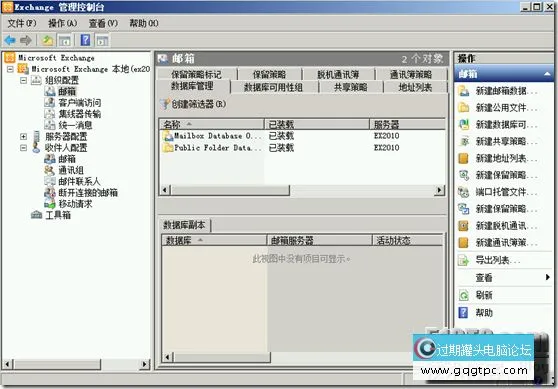This screenshot has width=558, height=389.
Task: Click the Back arrow toolbar icon
Action: pos(10,40)
